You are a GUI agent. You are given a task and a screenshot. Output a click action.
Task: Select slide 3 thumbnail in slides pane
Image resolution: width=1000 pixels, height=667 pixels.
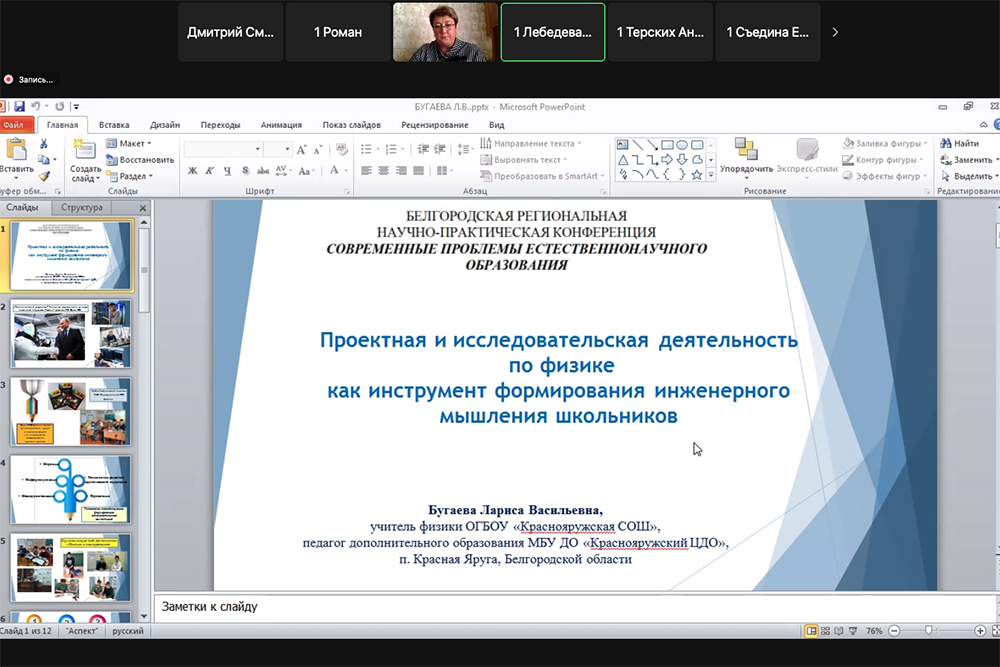point(71,411)
